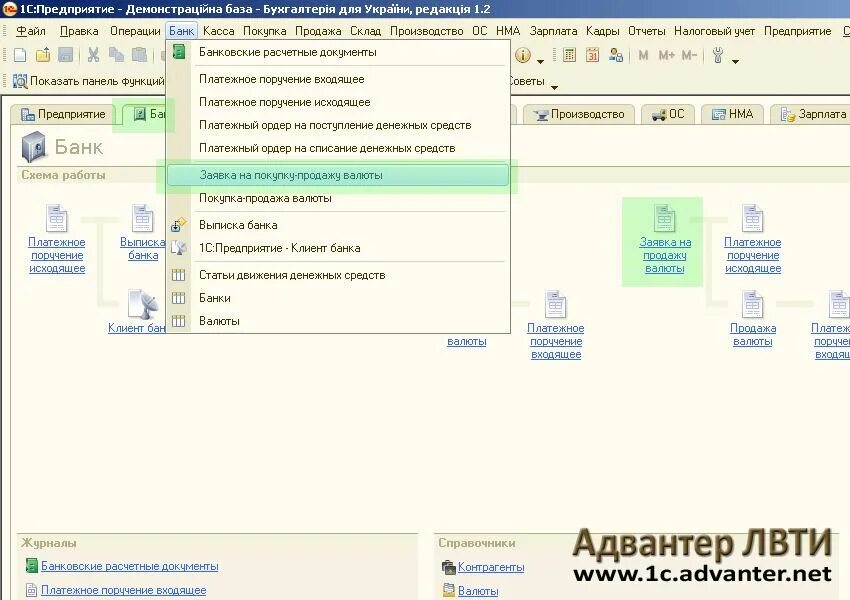Open Банковские расчетные документы journal link

click(130, 566)
